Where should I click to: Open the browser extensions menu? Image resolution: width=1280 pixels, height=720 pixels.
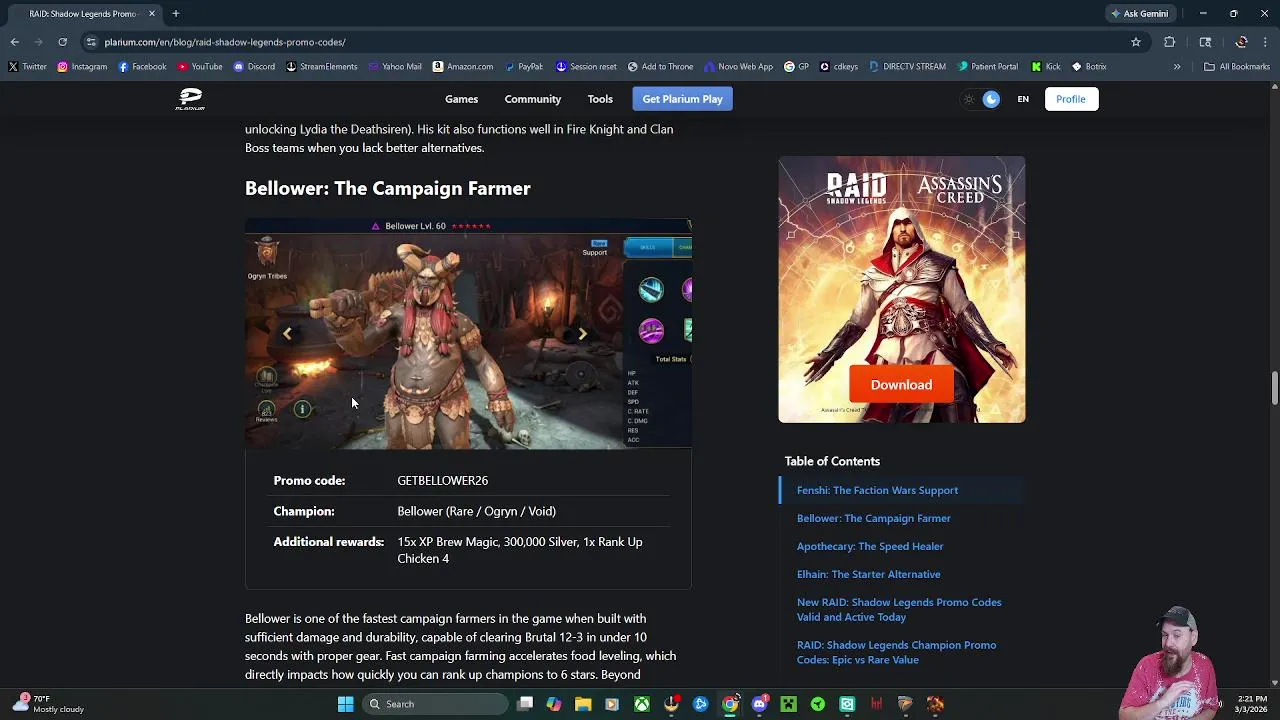pos(1169,42)
